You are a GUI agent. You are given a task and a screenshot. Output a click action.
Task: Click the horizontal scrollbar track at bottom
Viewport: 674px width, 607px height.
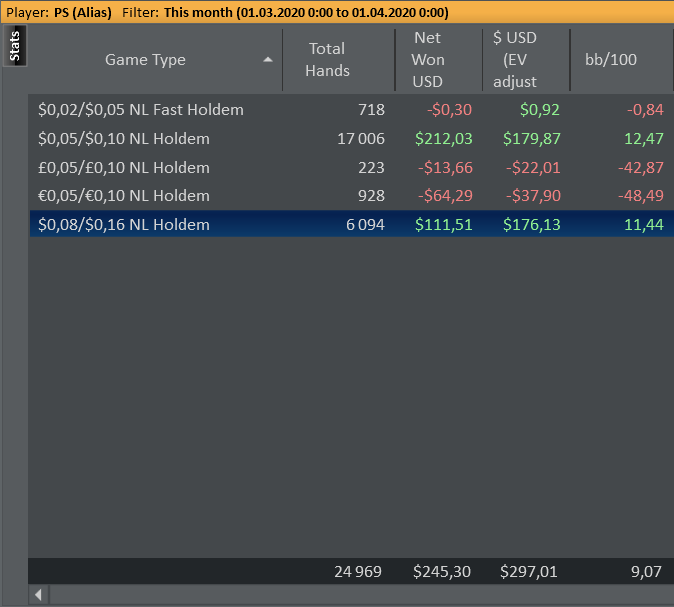click(x=362, y=595)
